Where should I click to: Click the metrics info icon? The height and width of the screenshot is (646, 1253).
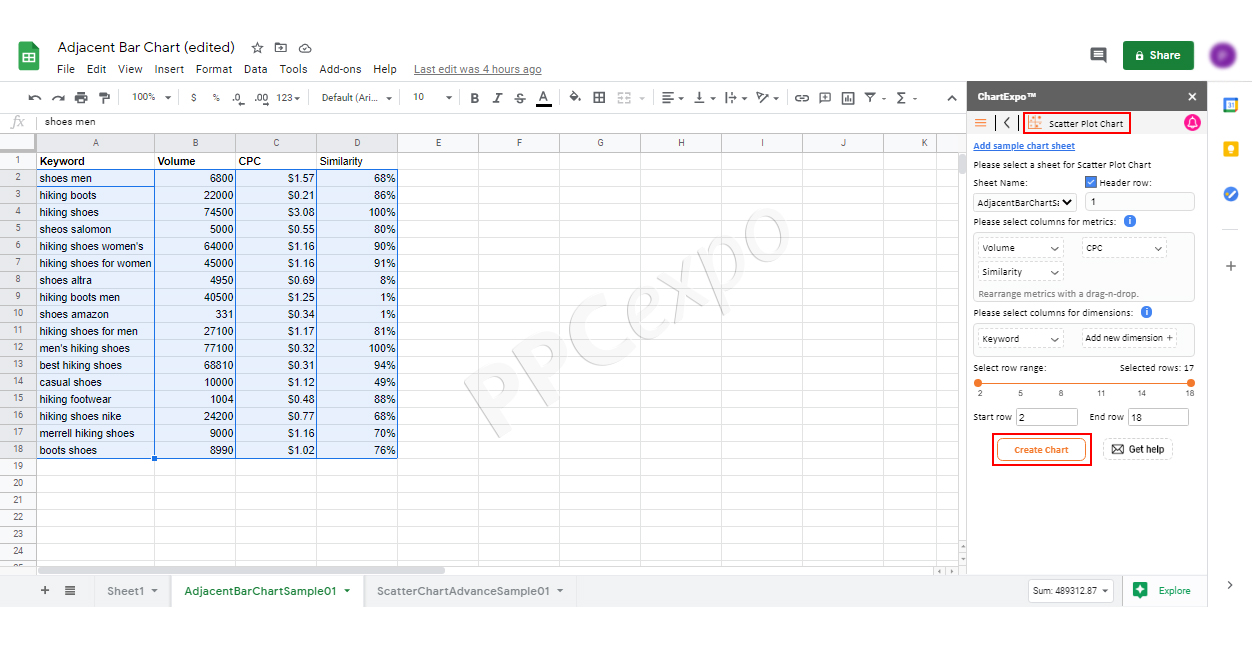tap(1130, 221)
